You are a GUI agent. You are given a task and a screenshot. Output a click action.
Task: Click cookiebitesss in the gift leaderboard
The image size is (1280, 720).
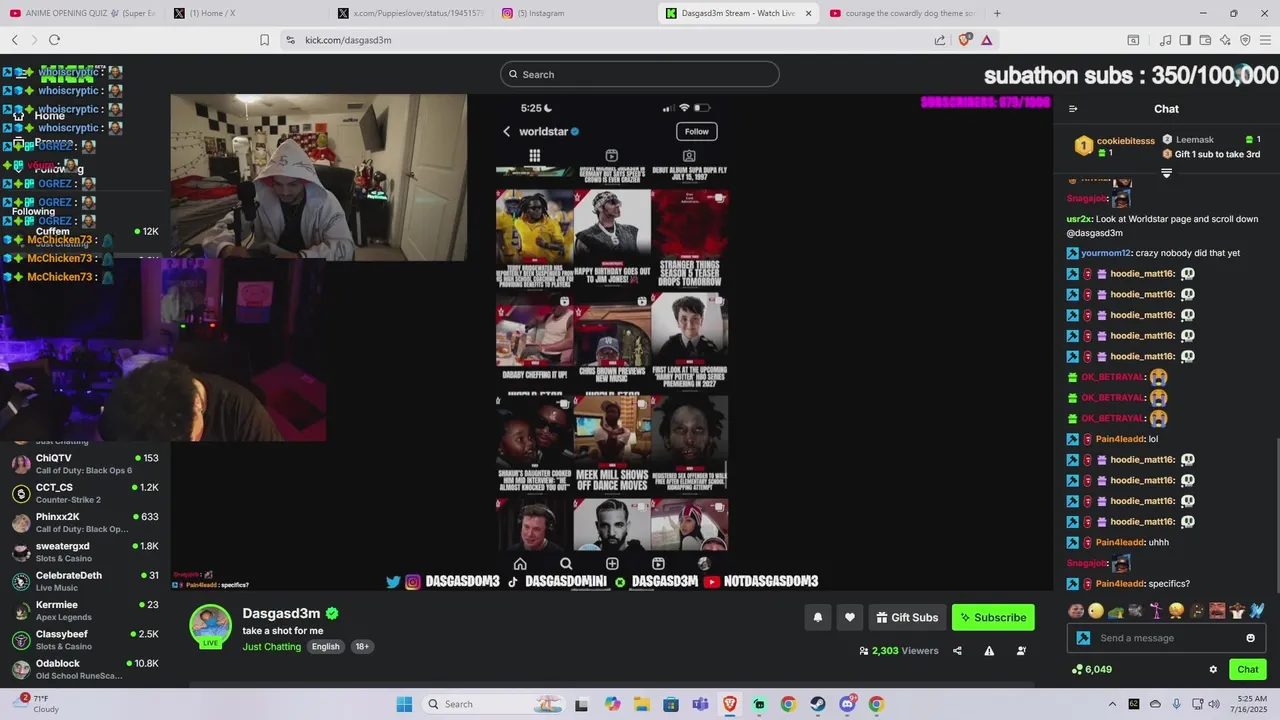[1125, 141]
